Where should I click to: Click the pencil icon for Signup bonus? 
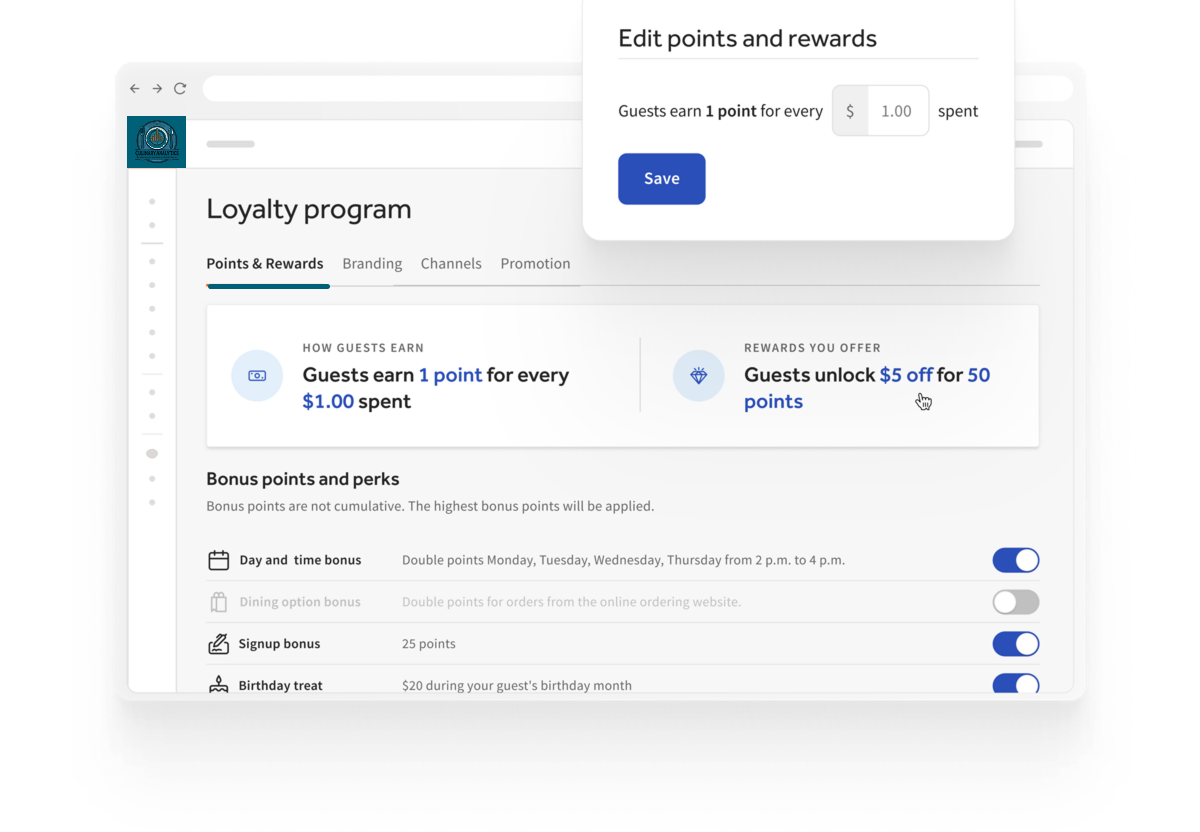pos(218,644)
